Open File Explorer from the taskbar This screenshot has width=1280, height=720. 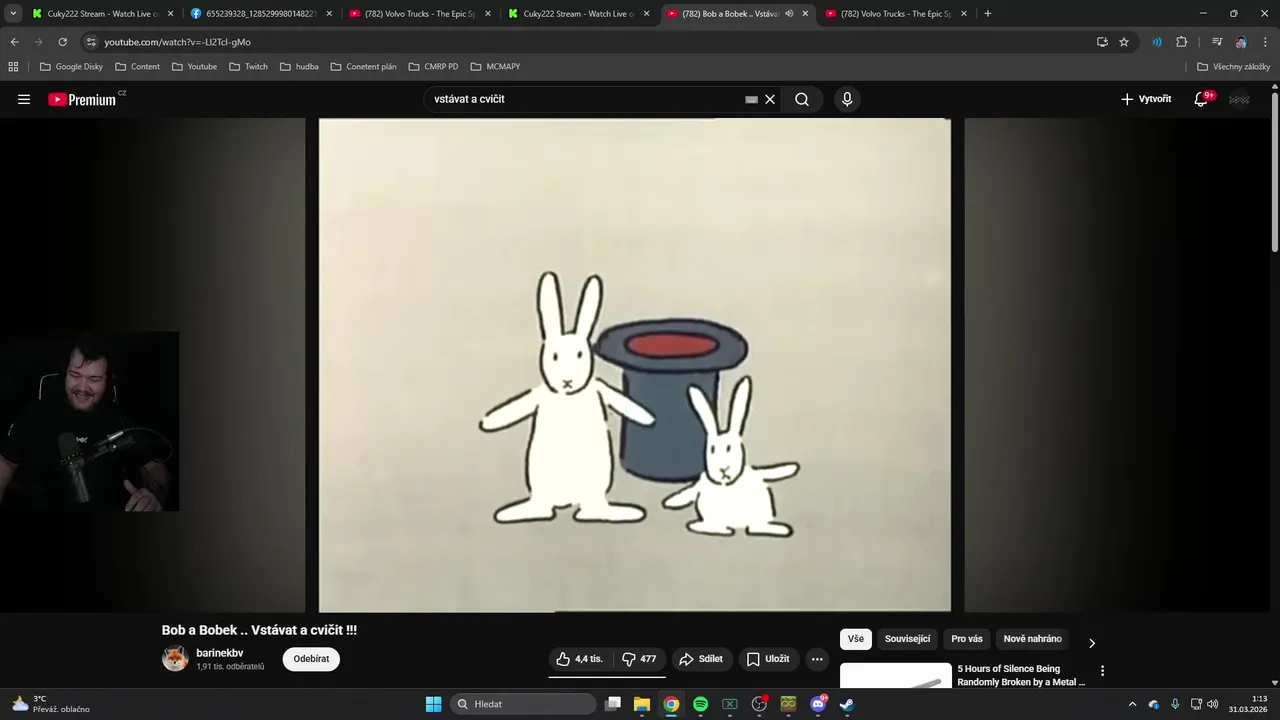(642, 704)
